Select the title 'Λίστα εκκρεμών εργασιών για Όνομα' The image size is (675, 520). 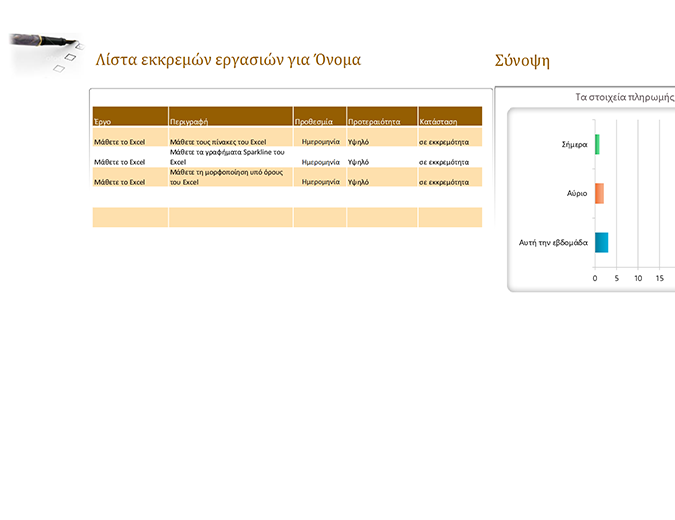228,60
